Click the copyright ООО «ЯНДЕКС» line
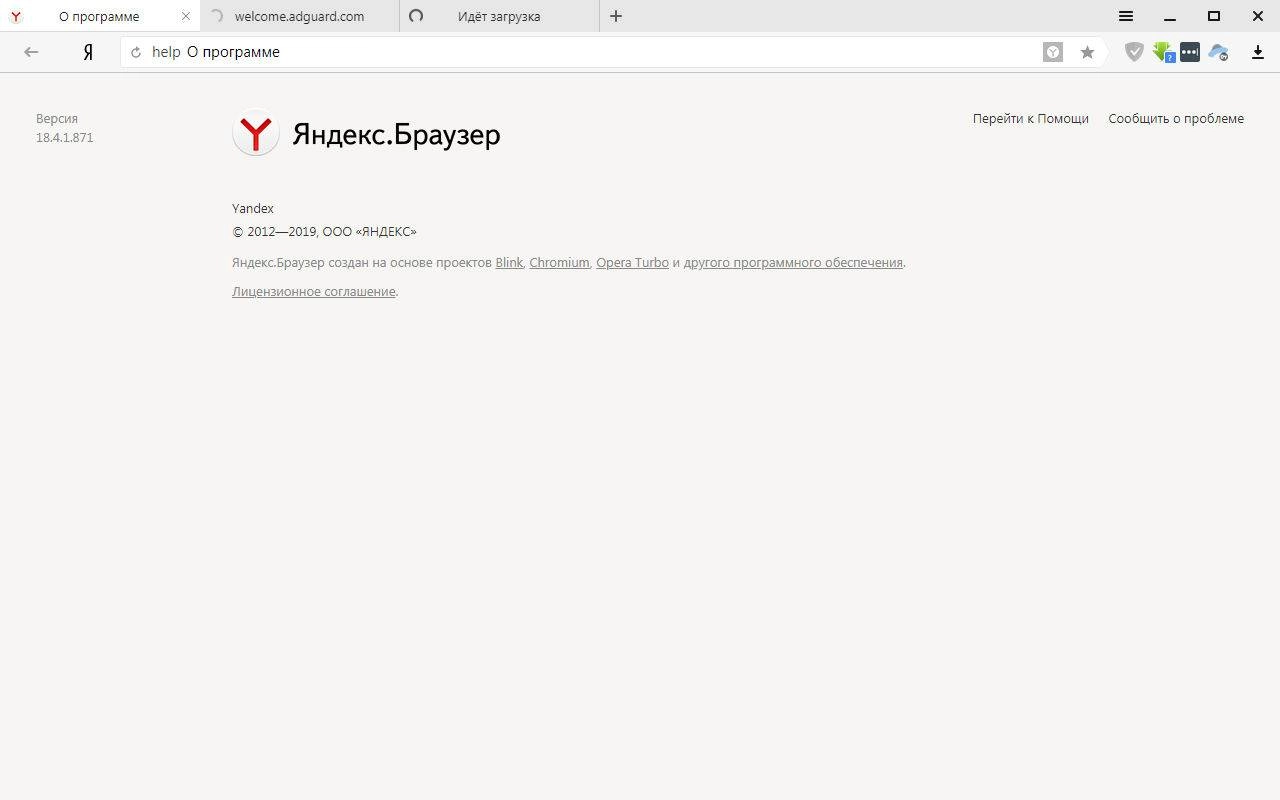The width and height of the screenshot is (1280, 800). [x=324, y=231]
